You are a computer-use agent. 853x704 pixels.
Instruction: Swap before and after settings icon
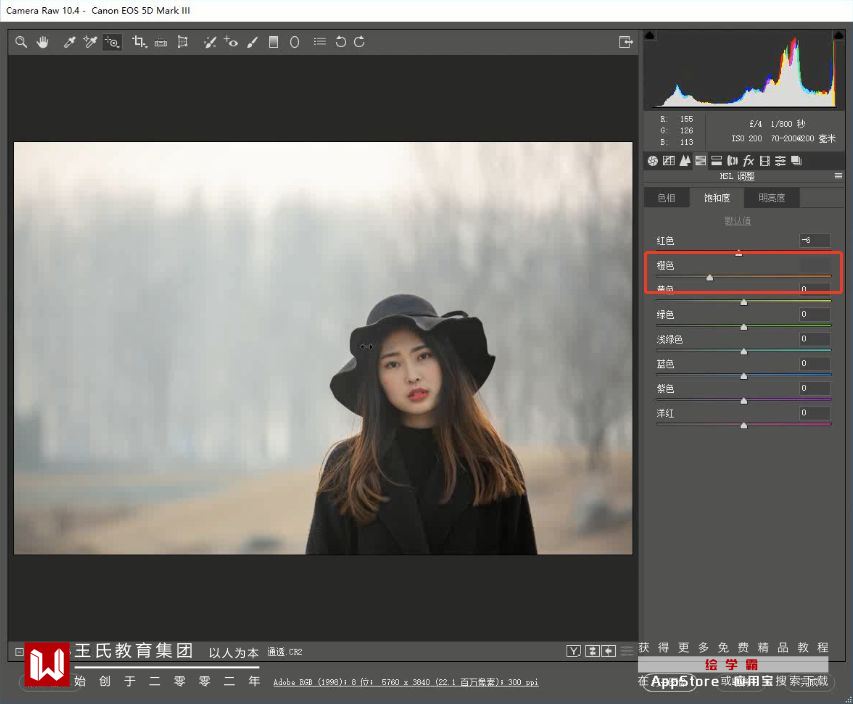[592, 651]
